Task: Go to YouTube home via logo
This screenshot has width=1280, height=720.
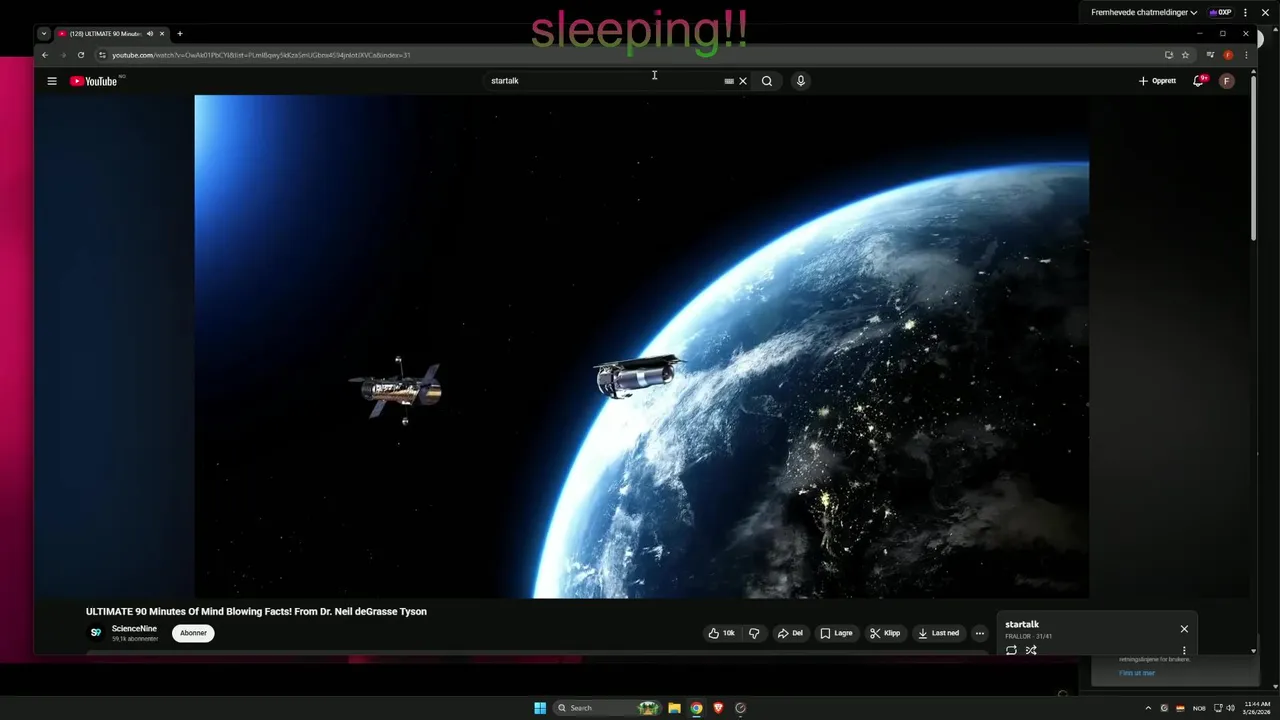Action: tap(94, 81)
